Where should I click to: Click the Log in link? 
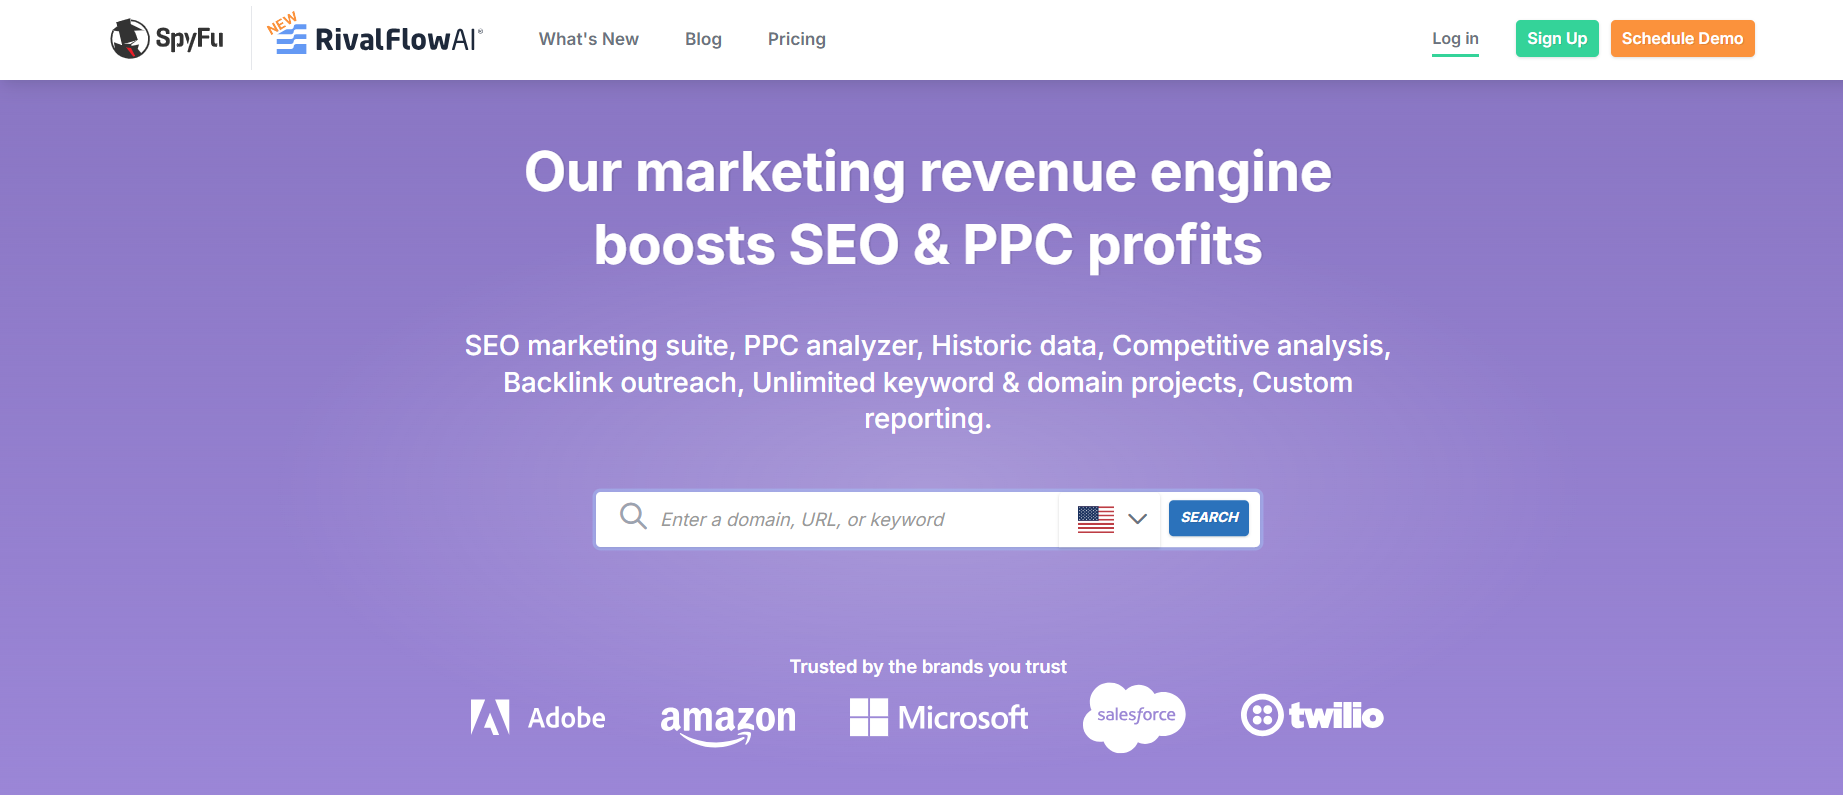pyautogui.click(x=1455, y=38)
